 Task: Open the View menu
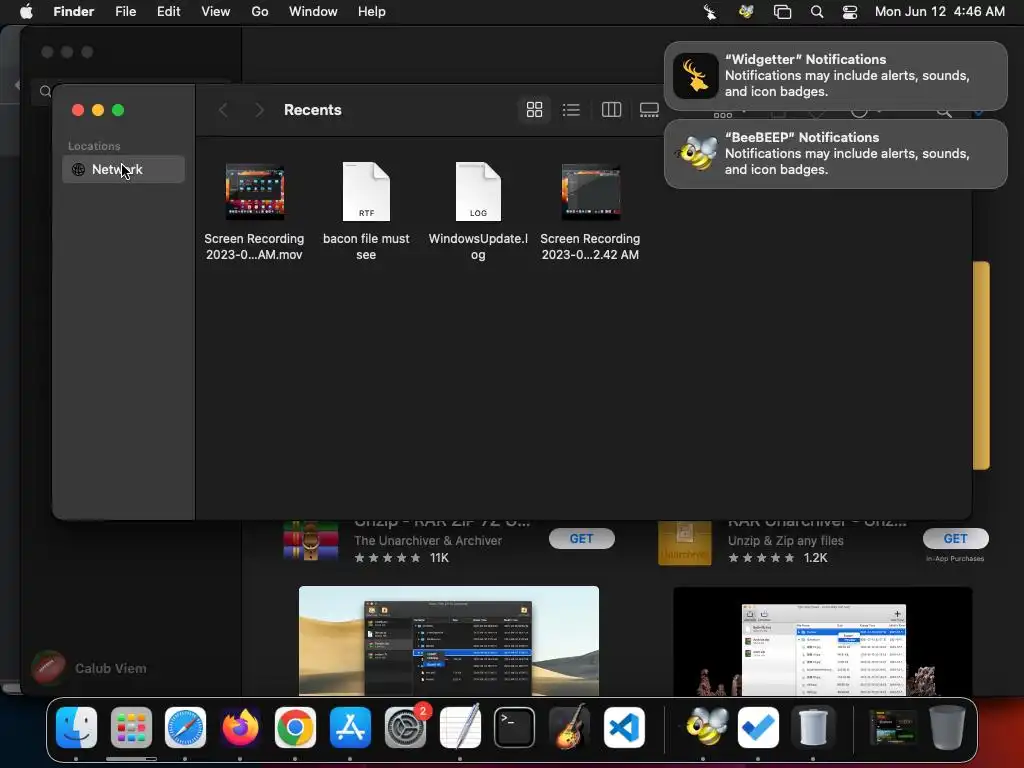[216, 12]
